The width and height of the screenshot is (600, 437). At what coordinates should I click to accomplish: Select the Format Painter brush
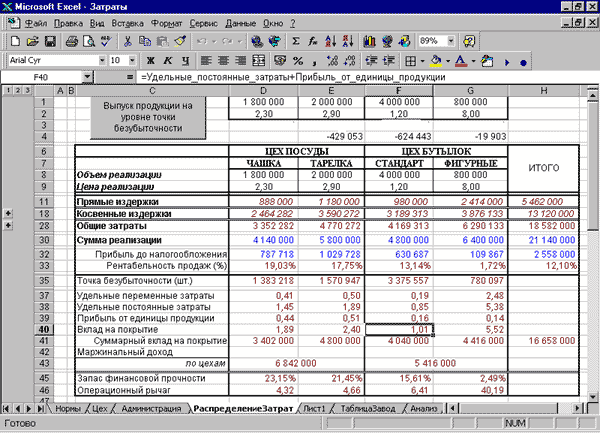tap(180, 41)
